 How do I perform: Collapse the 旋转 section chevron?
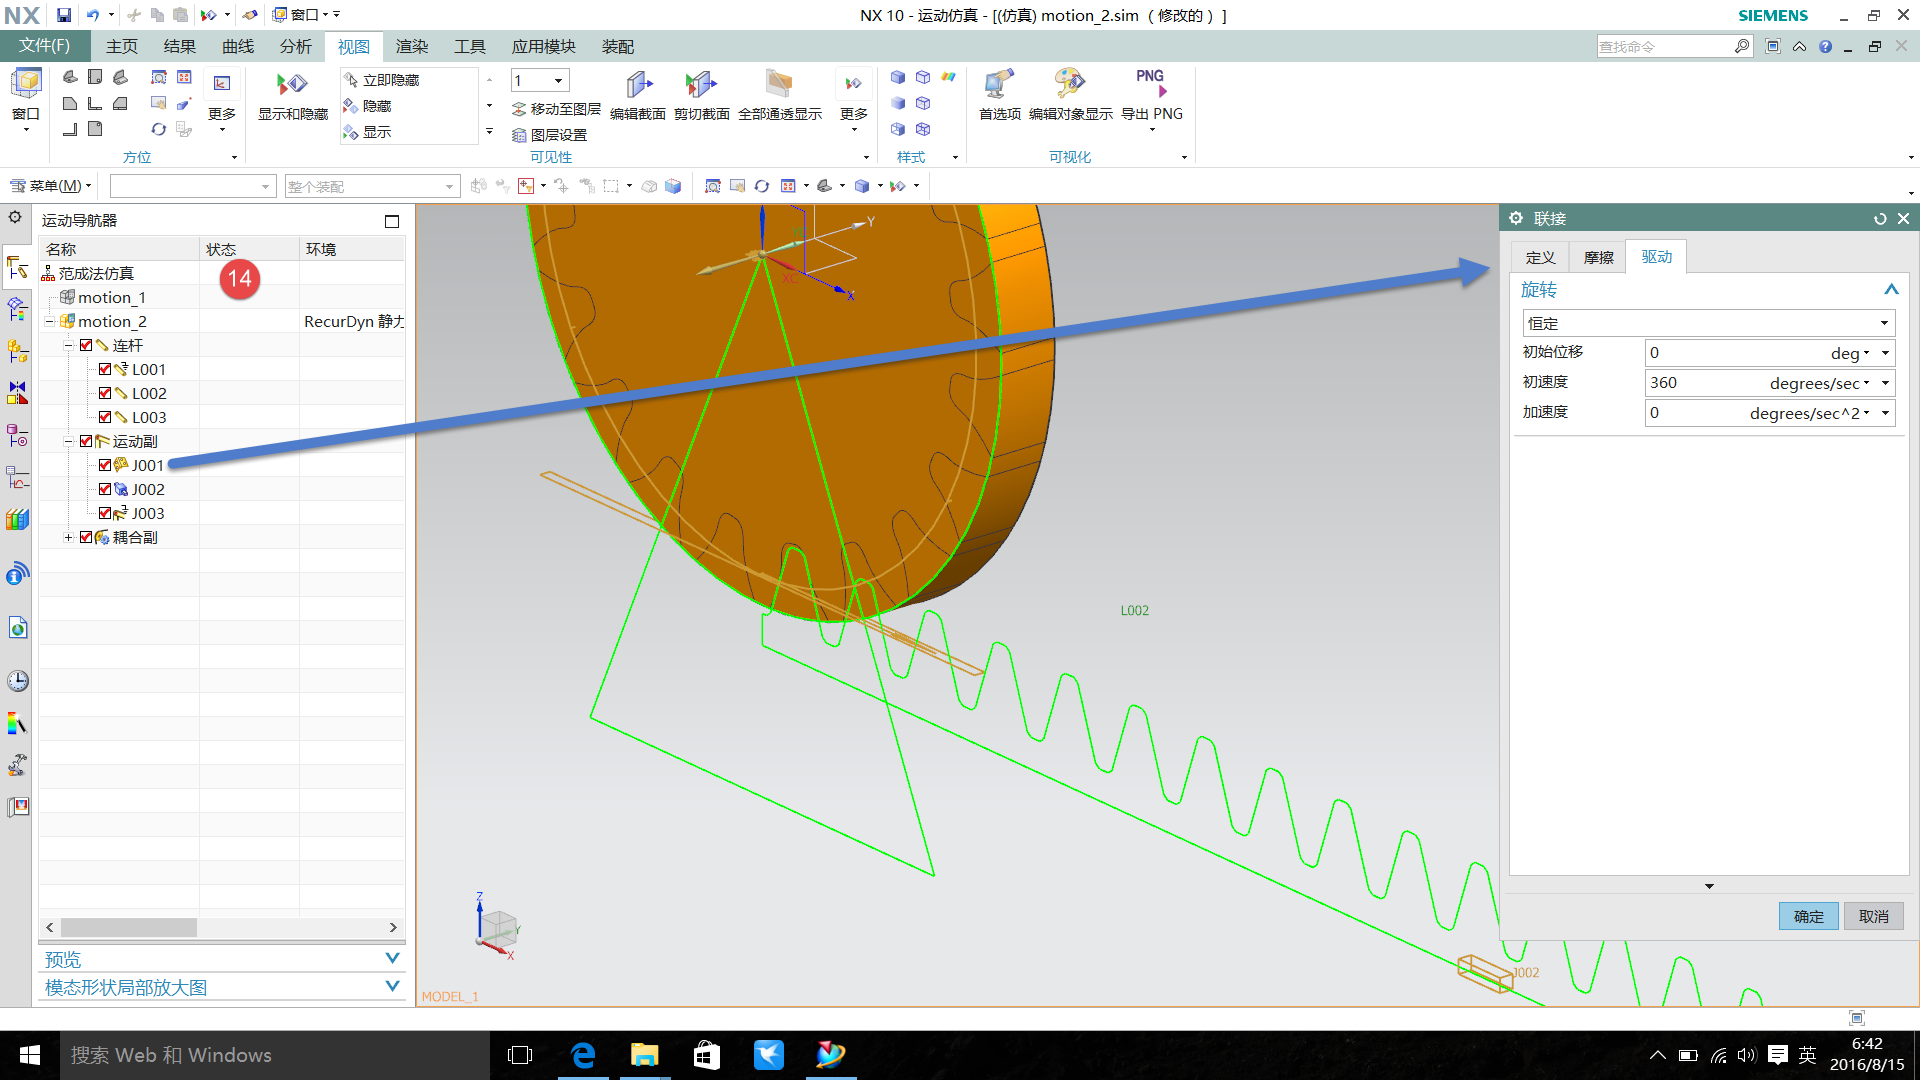(1891, 289)
